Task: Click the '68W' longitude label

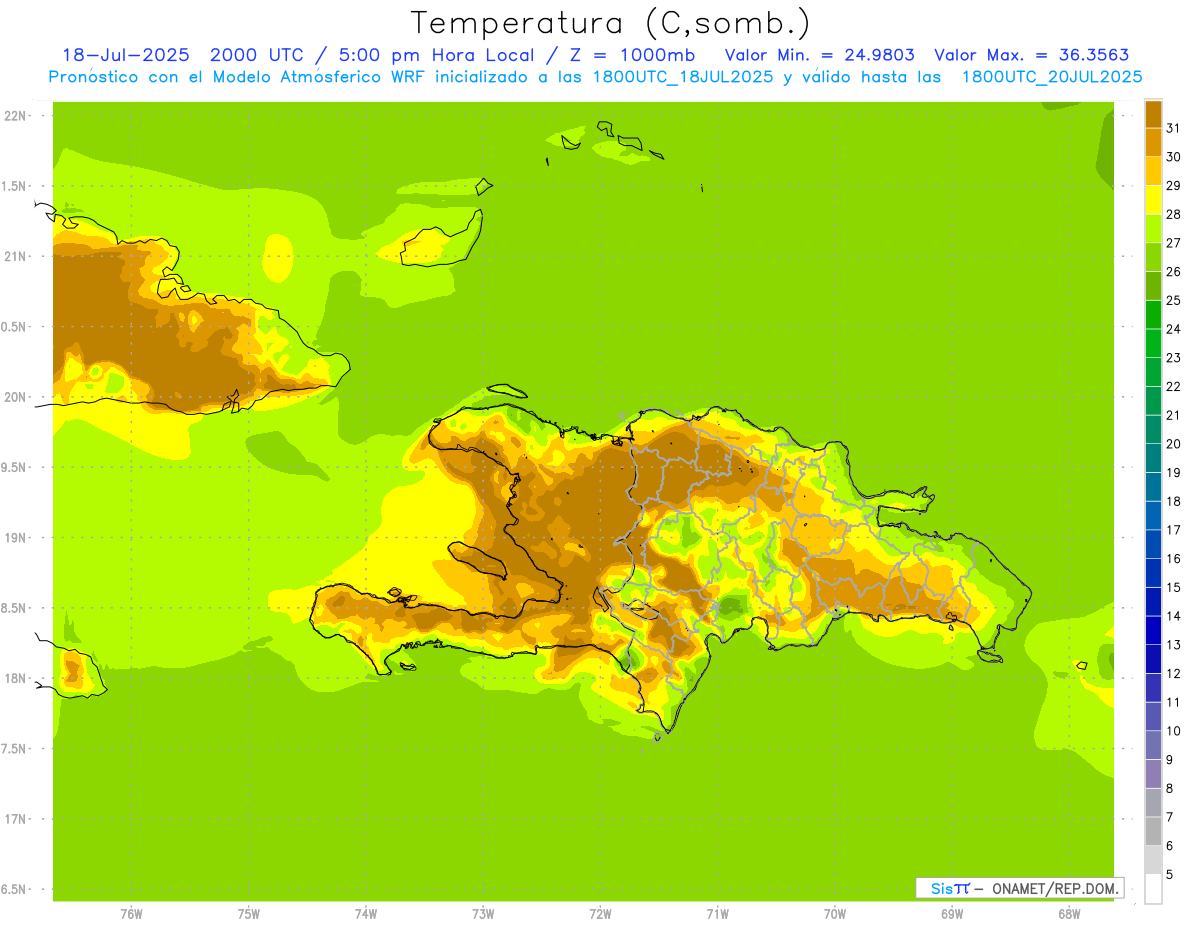Action: coord(1069,914)
